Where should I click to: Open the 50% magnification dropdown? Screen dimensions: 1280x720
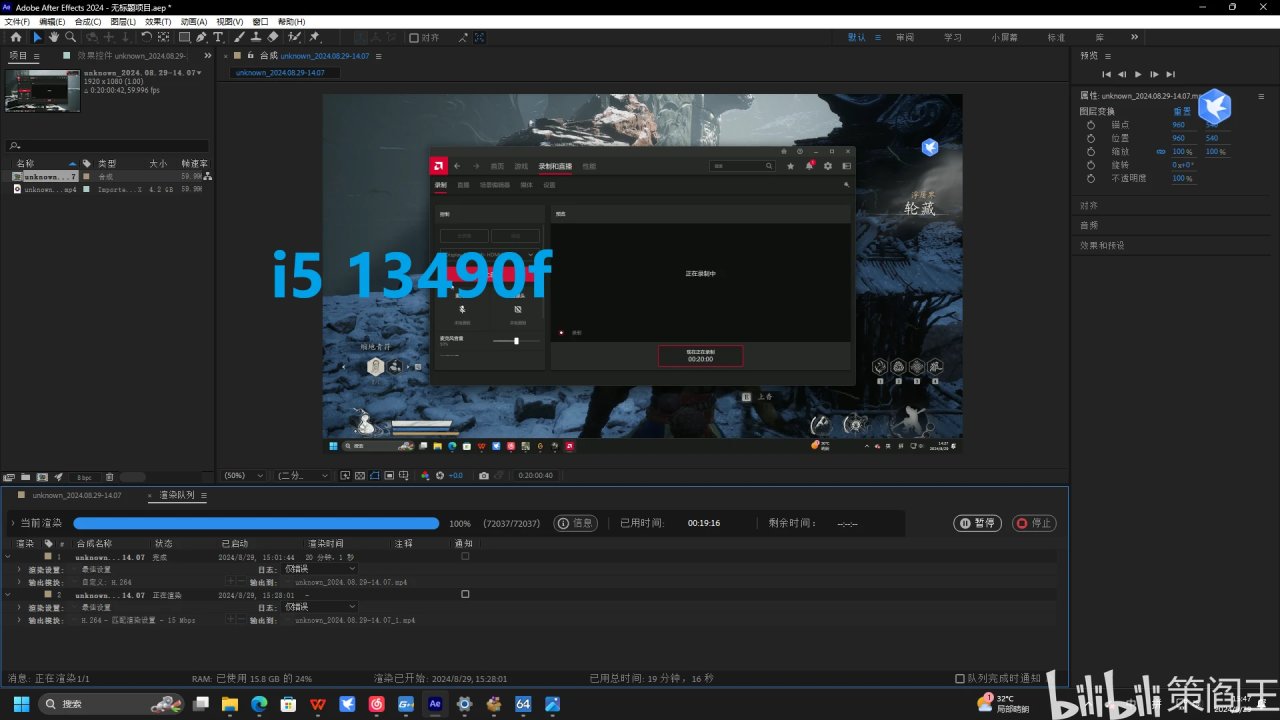(x=243, y=476)
